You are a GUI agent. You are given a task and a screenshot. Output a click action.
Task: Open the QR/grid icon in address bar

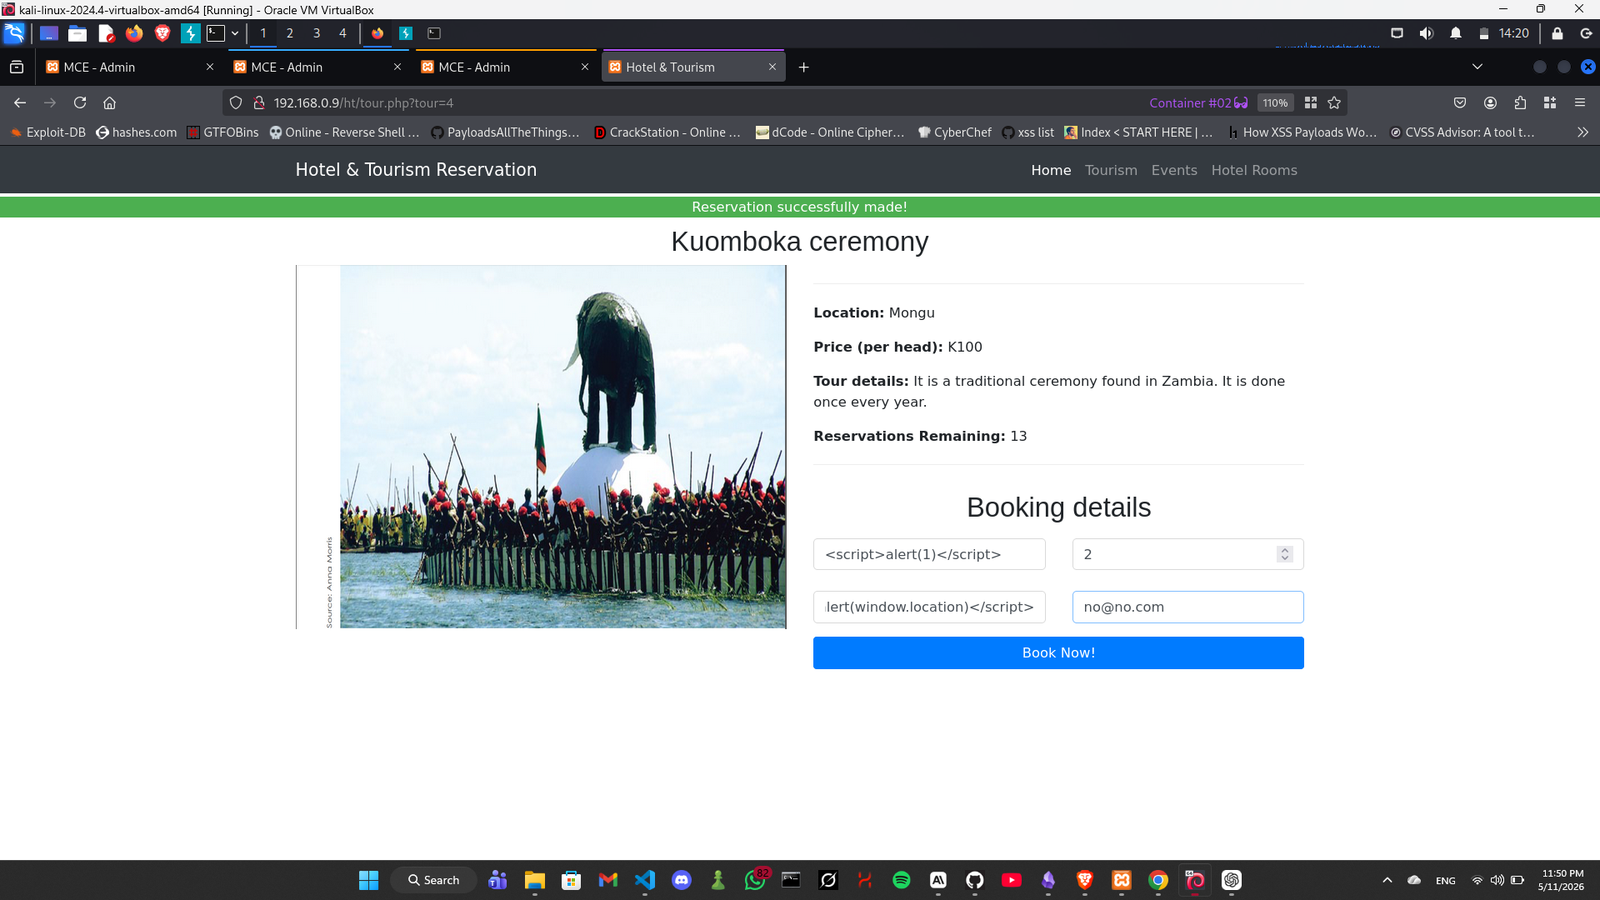(x=1310, y=103)
